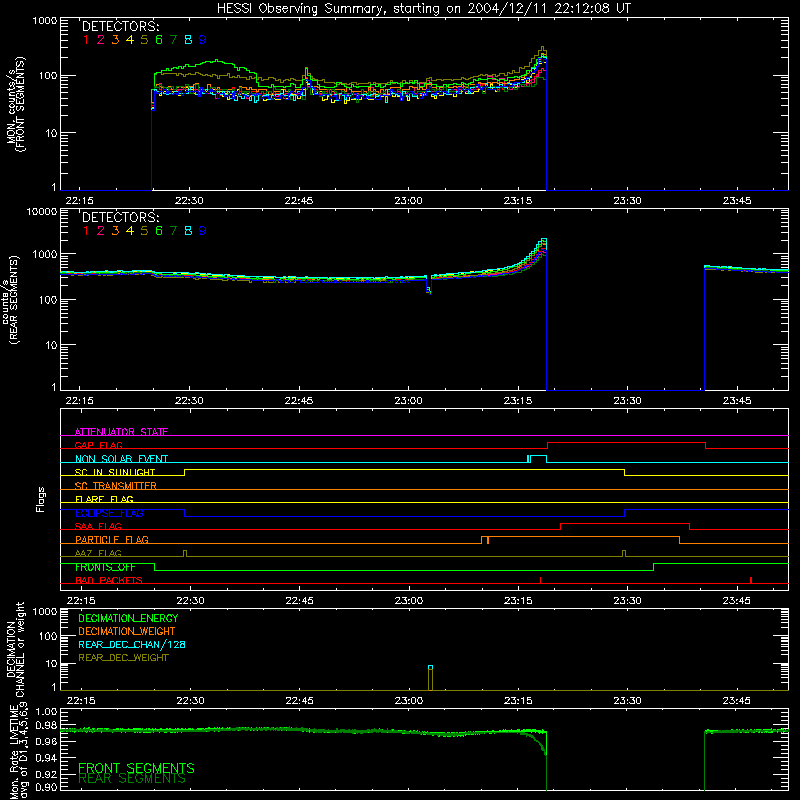Click the FLARE_FLAG label
The height and width of the screenshot is (800, 800).
(104, 499)
